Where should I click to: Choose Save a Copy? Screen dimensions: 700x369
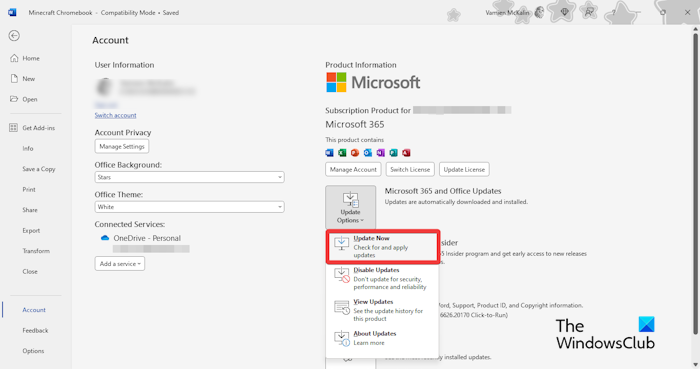pos(39,169)
